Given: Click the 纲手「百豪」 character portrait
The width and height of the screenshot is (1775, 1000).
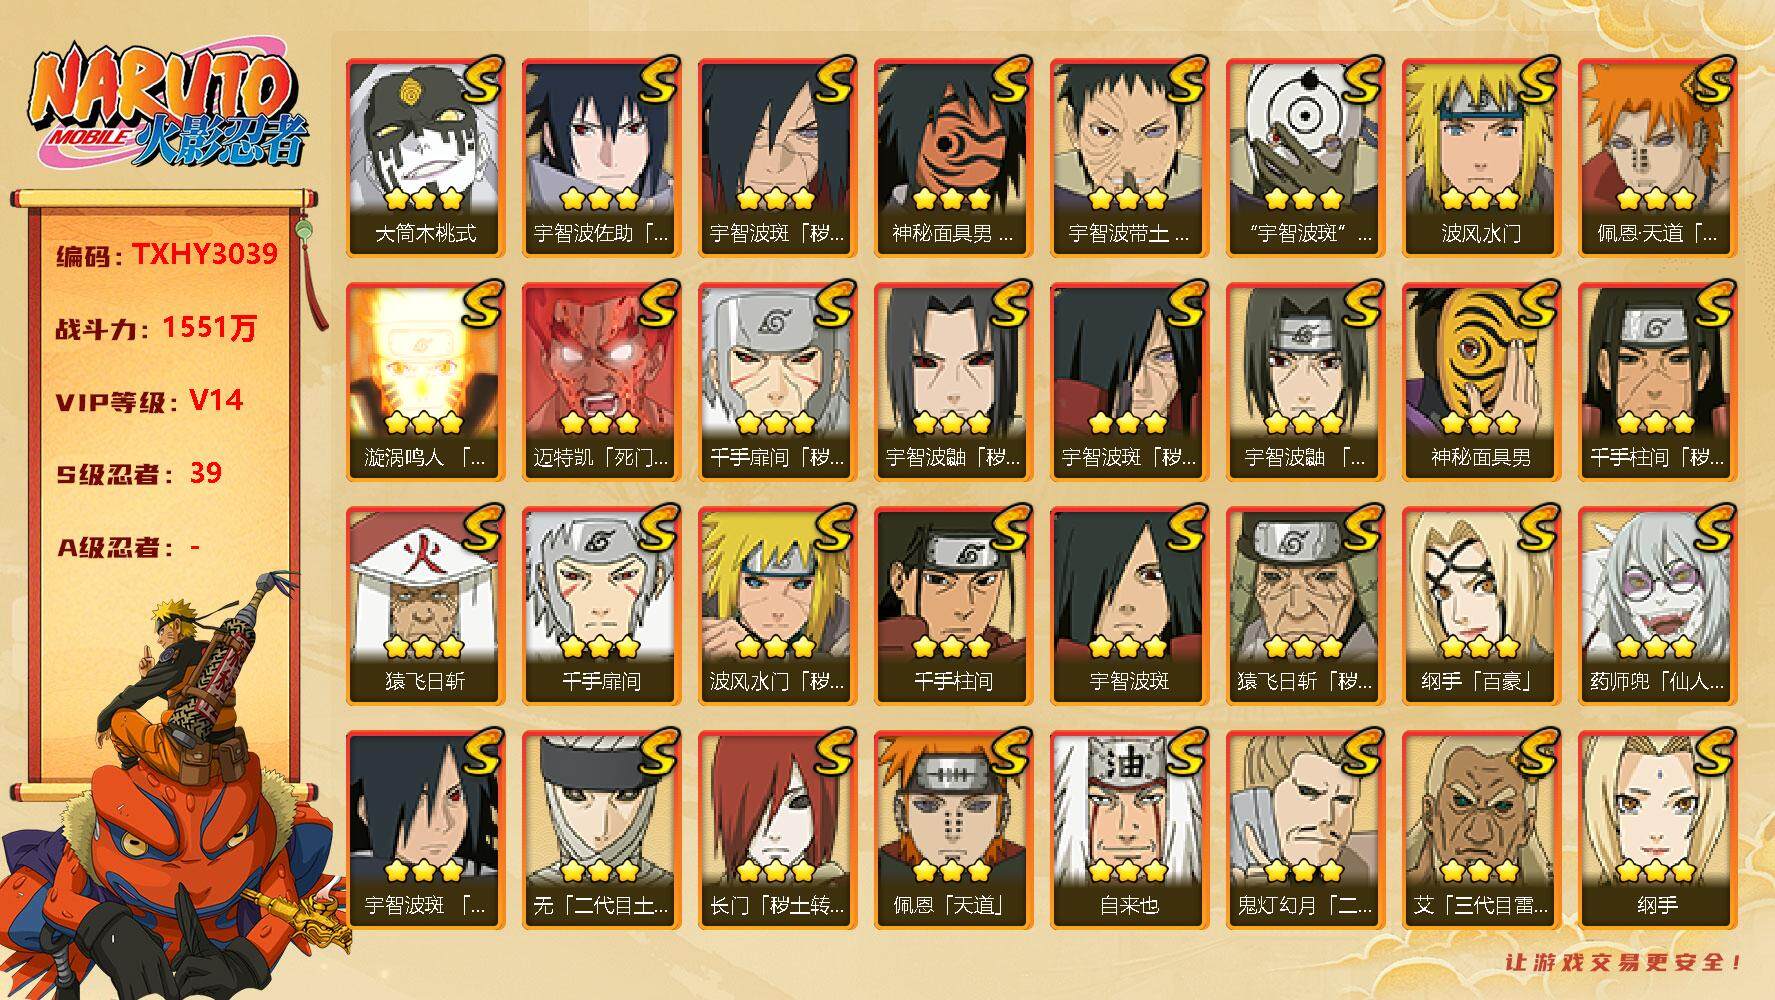Looking at the screenshot, I should click(1481, 606).
